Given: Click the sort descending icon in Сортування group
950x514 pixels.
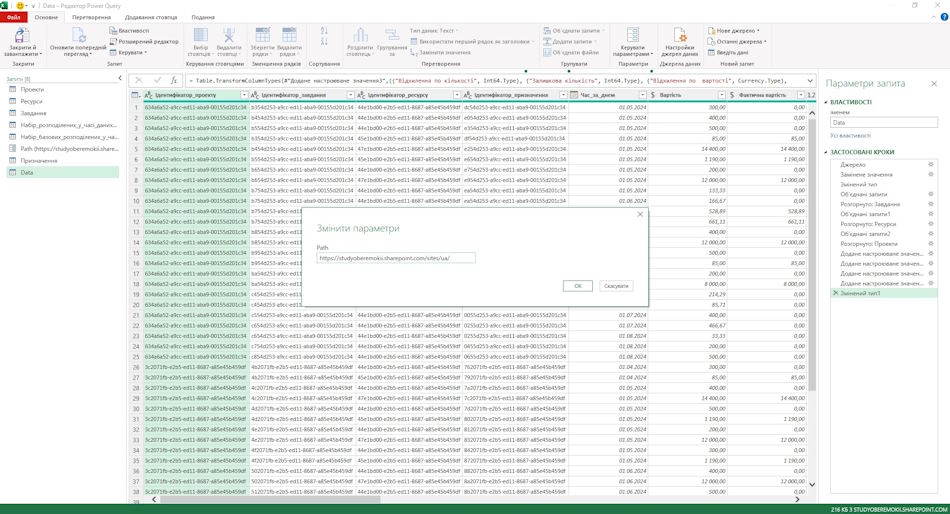Looking at the screenshot, I should pyautogui.click(x=324, y=41).
